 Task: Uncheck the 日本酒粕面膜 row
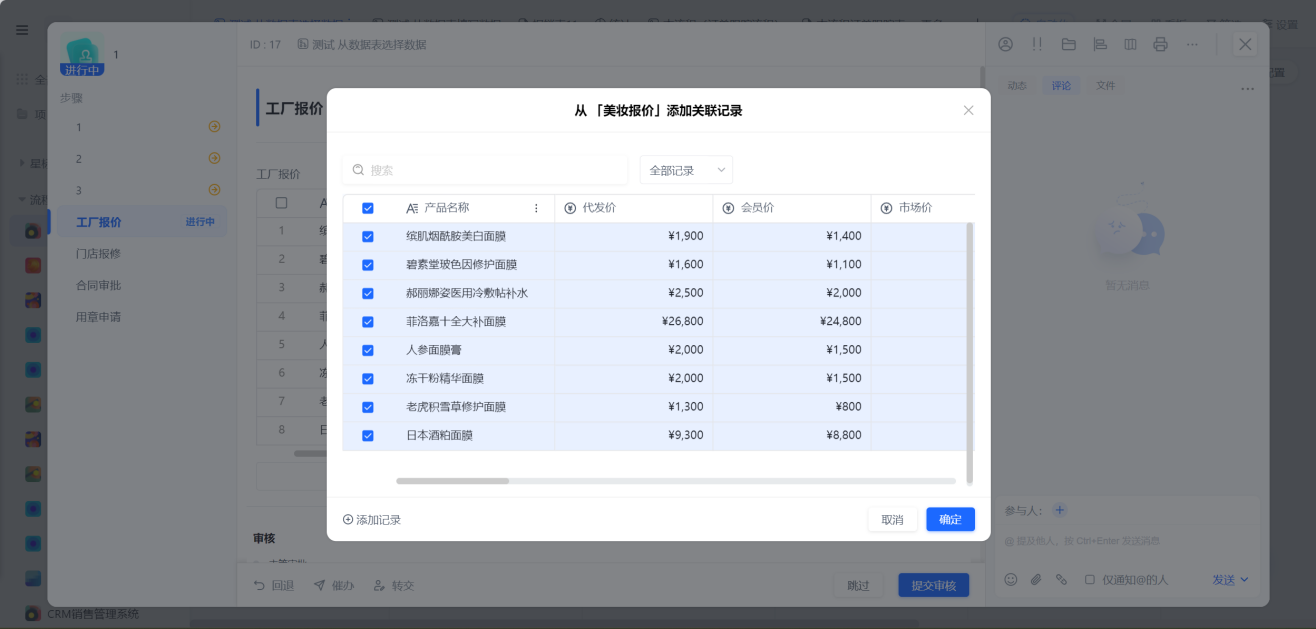click(368, 436)
